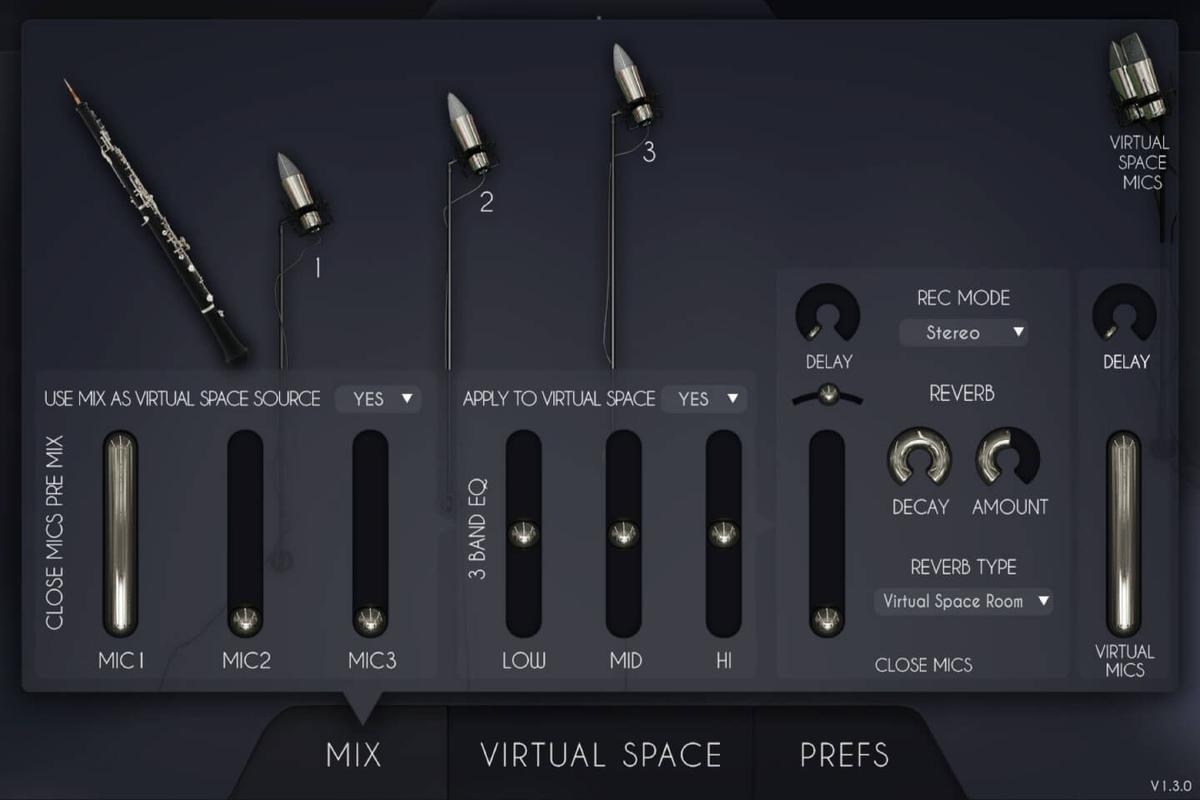Adjust the close mics Delay knob
The image size is (1200, 800).
pos(827,315)
